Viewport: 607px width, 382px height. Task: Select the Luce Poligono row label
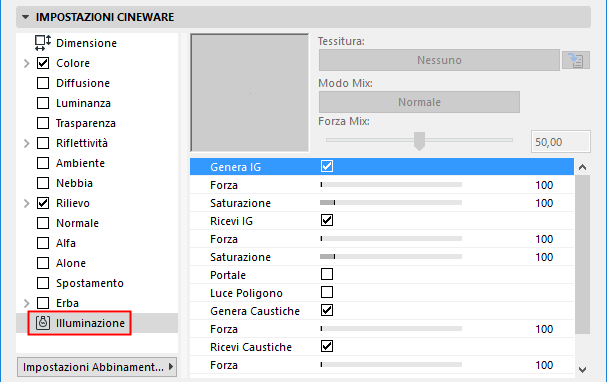(246, 293)
